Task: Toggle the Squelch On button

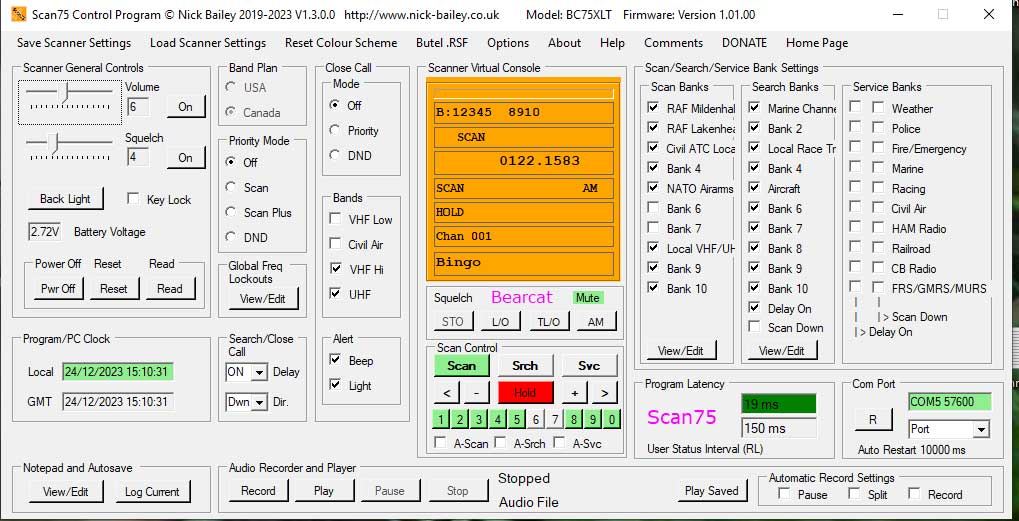Action: point(186,157)
